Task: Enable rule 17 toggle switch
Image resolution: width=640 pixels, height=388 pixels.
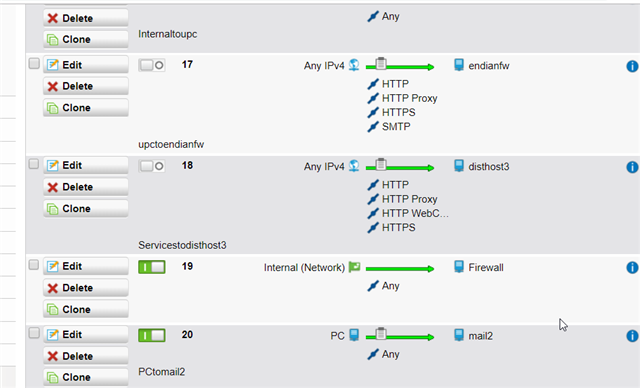Action: point(152,65)
